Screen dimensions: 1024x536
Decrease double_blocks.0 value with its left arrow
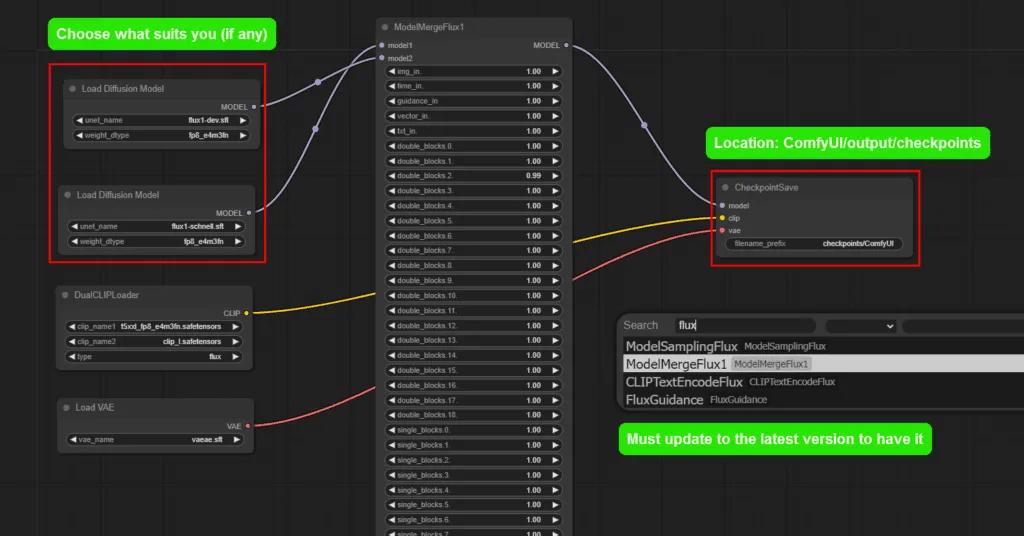pos(392,146)
